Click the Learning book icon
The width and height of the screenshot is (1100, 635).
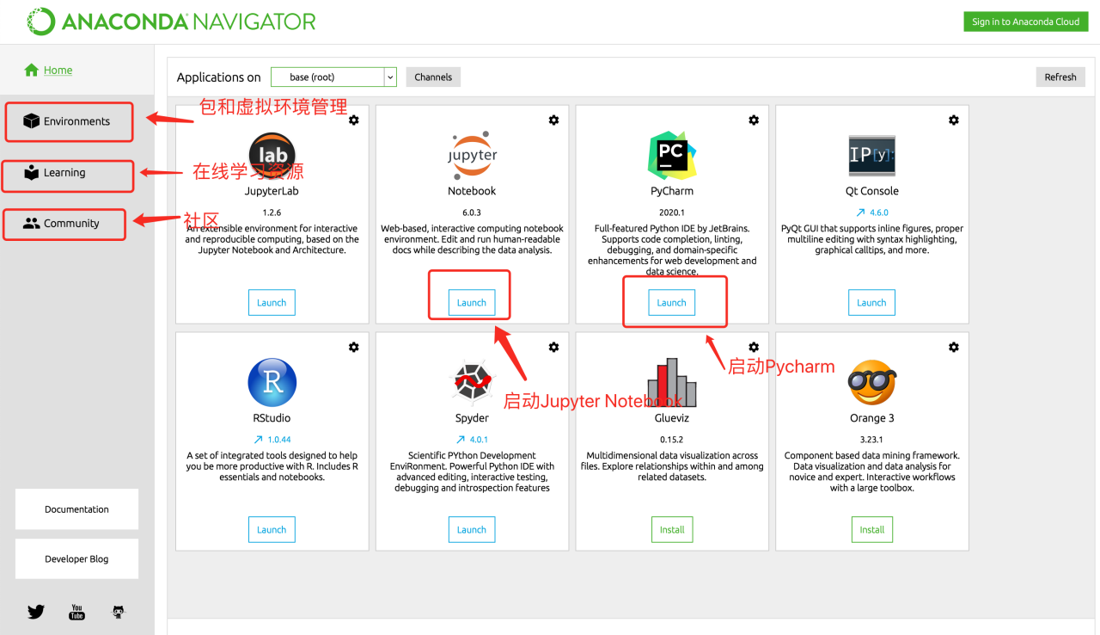32,172
